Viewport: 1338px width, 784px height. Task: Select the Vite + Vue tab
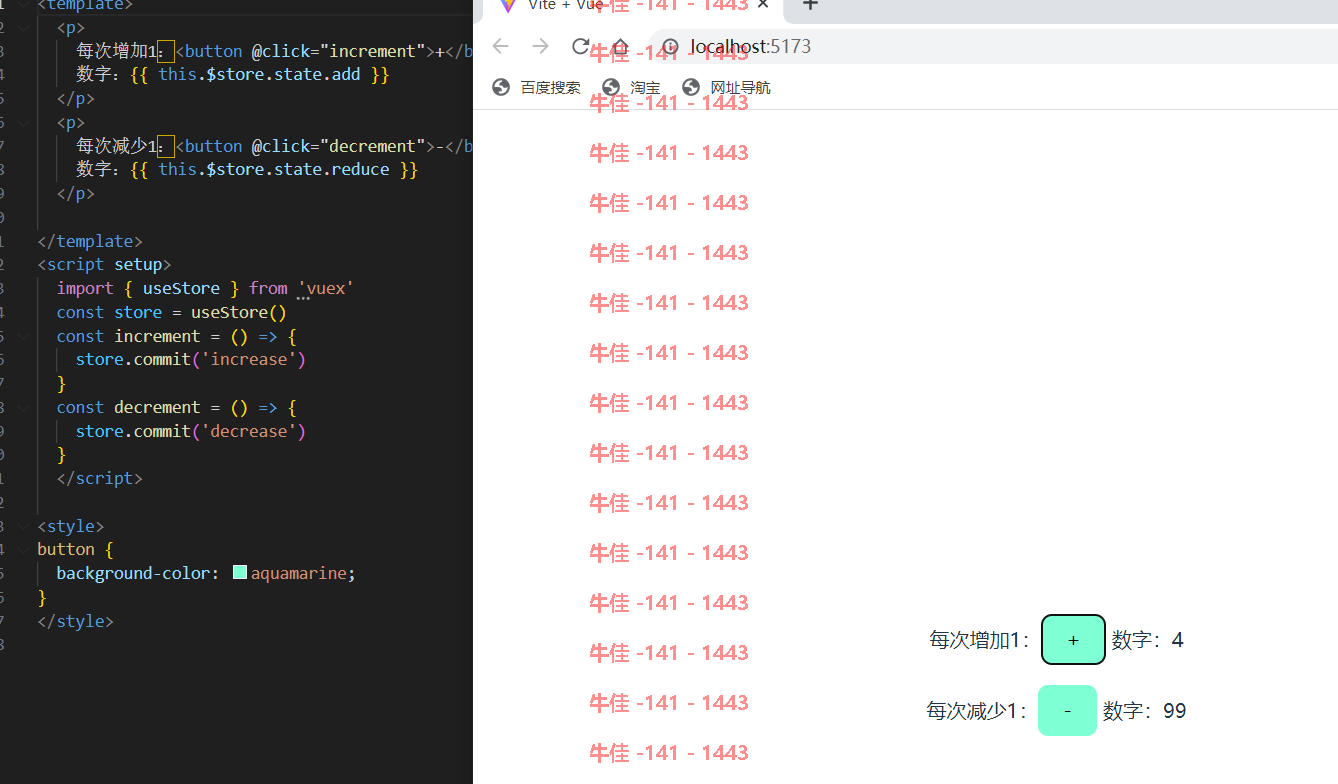(x=633, y=8)
